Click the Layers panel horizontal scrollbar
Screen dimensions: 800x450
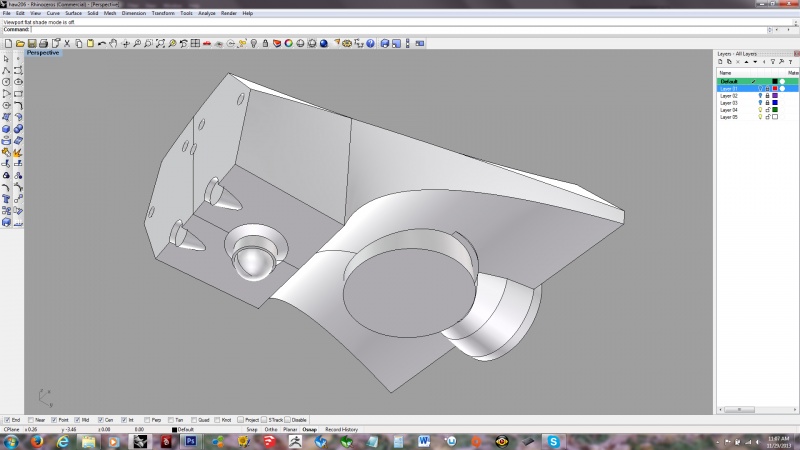pyautogui.click(x=739, y=409)
